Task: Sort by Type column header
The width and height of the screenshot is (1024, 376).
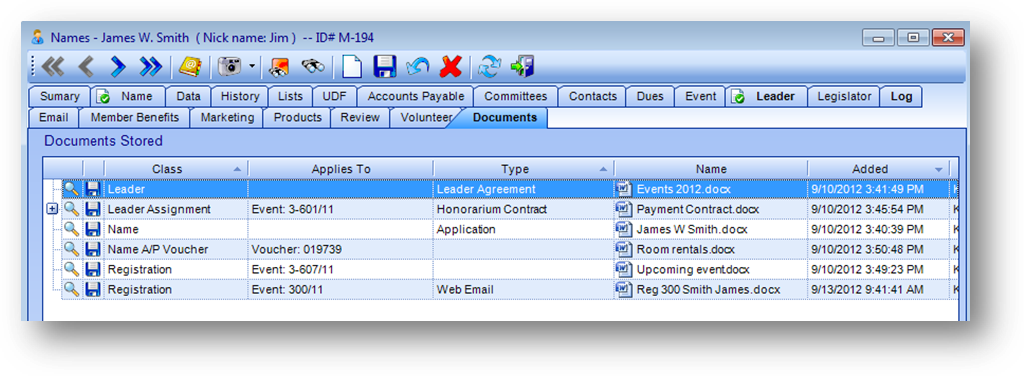Action: pos(524,168)
